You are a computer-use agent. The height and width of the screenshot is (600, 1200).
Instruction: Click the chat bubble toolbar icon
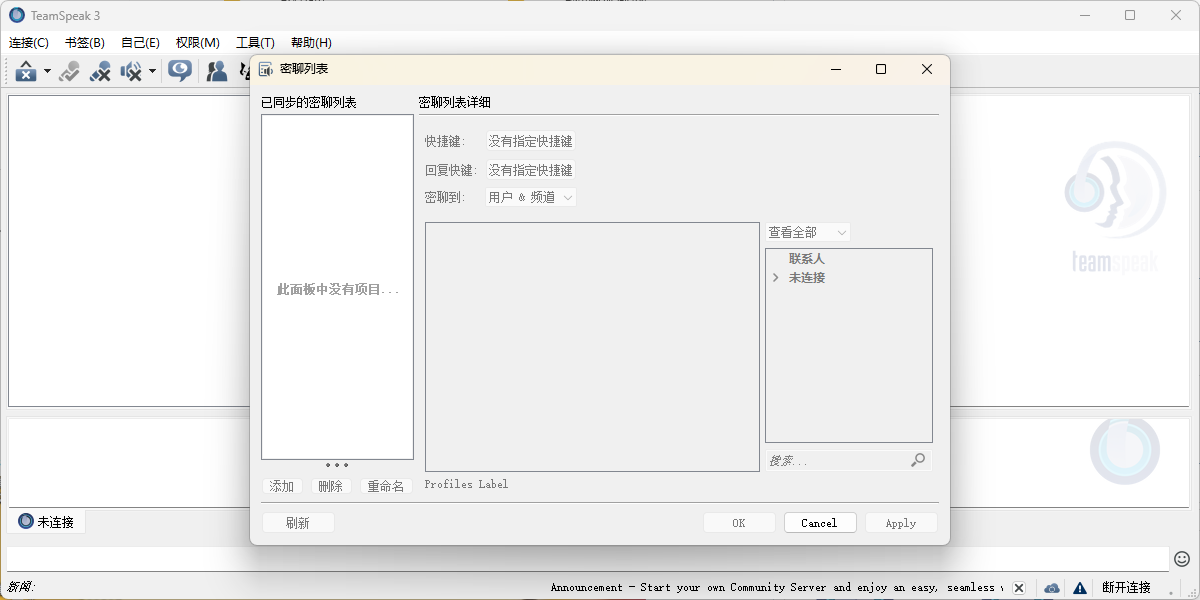tap(180, 71)
